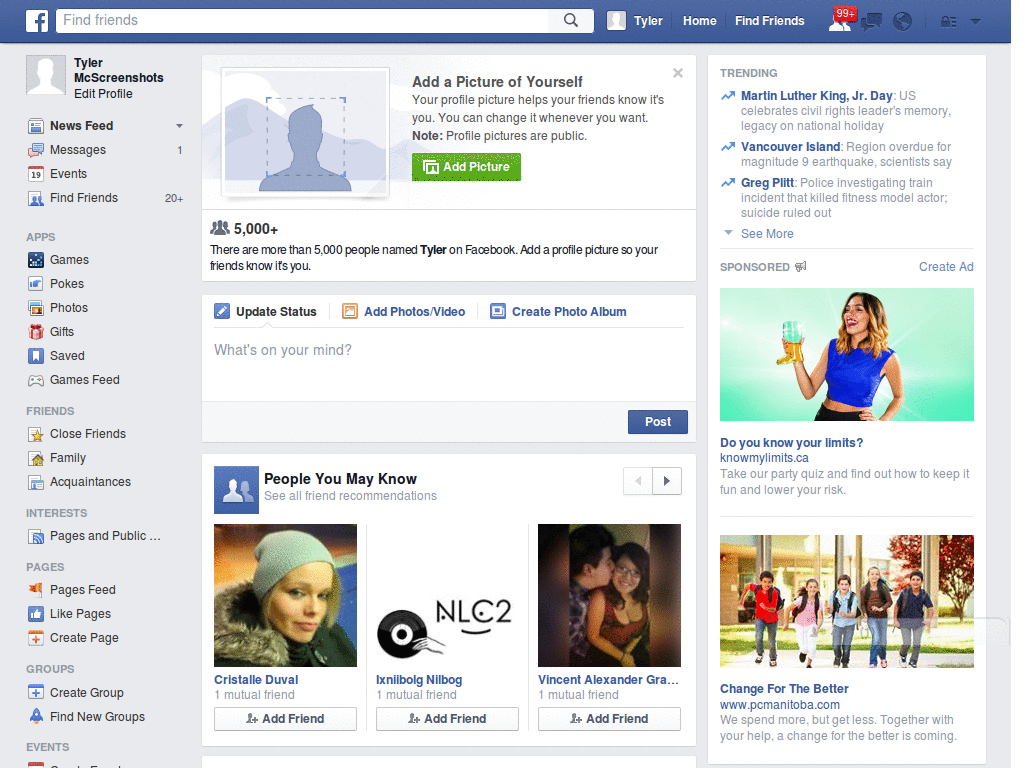Click the Find Friends sidebar icon
This screenshot has width=1024, height=768.
click(36, 199)
